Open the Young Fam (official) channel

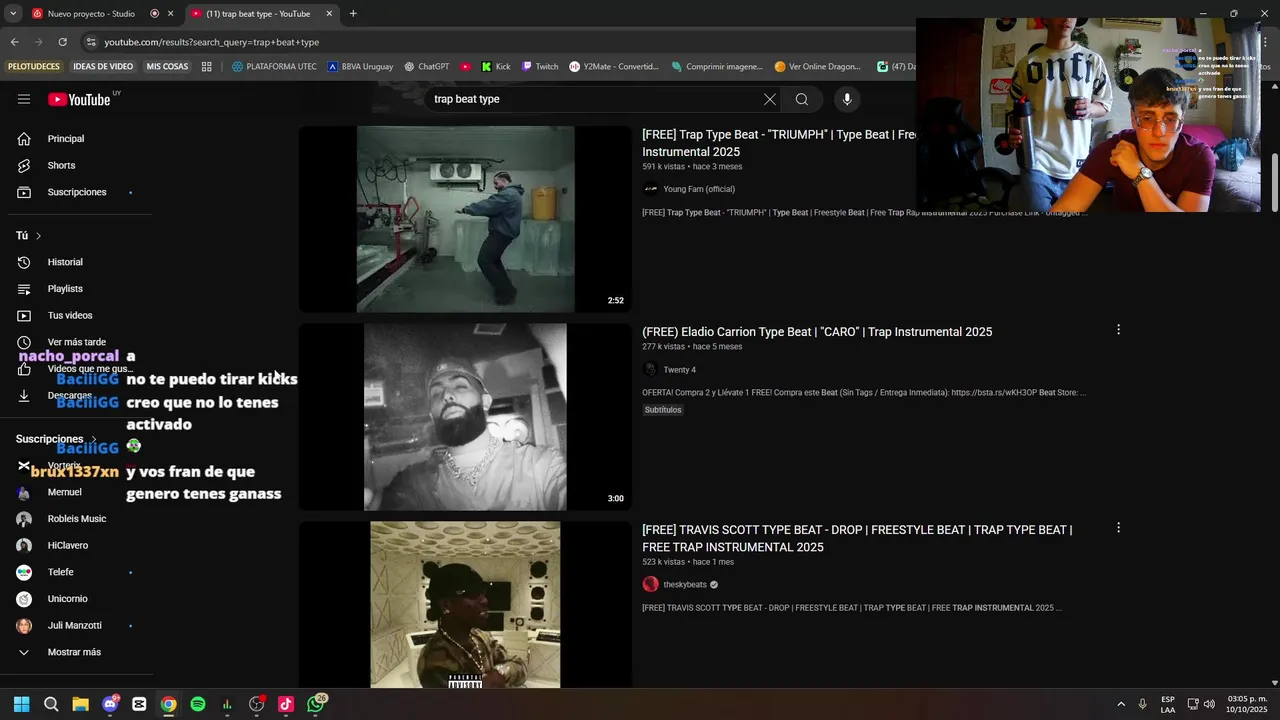[x=698, y=189]
